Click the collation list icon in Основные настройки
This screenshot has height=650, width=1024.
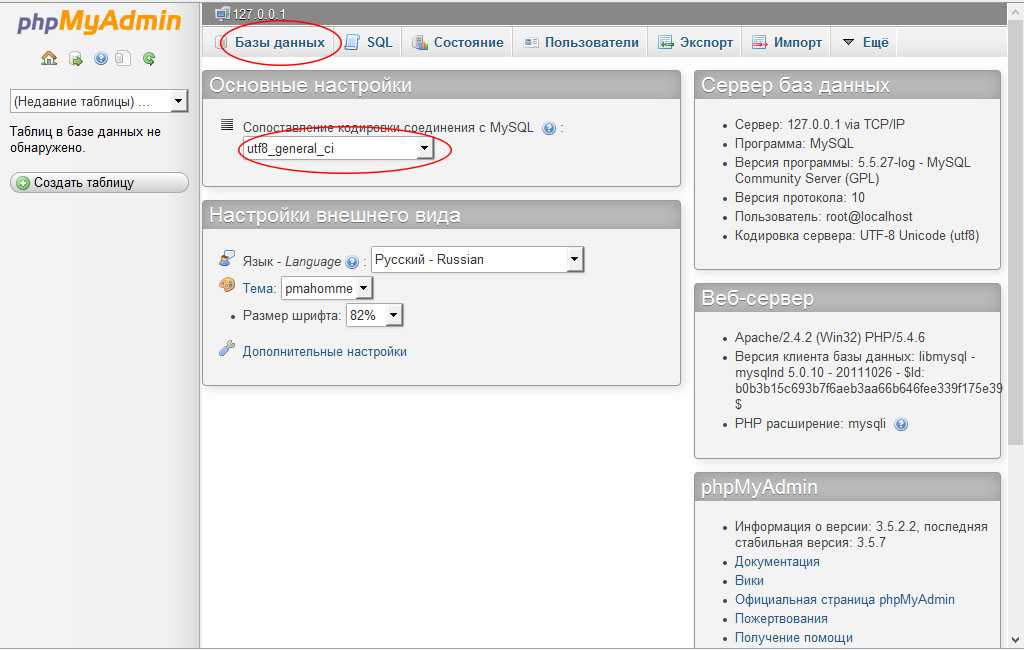click(x=227, y=124)
